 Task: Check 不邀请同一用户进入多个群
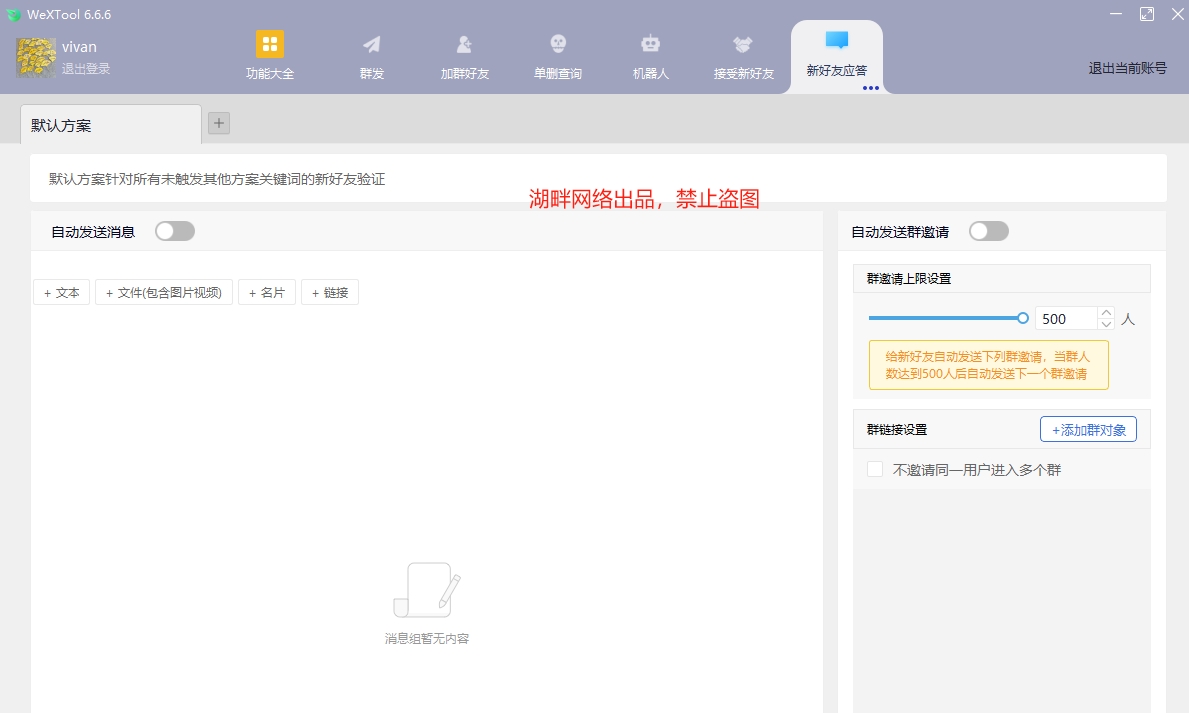[x=875, y=468]
